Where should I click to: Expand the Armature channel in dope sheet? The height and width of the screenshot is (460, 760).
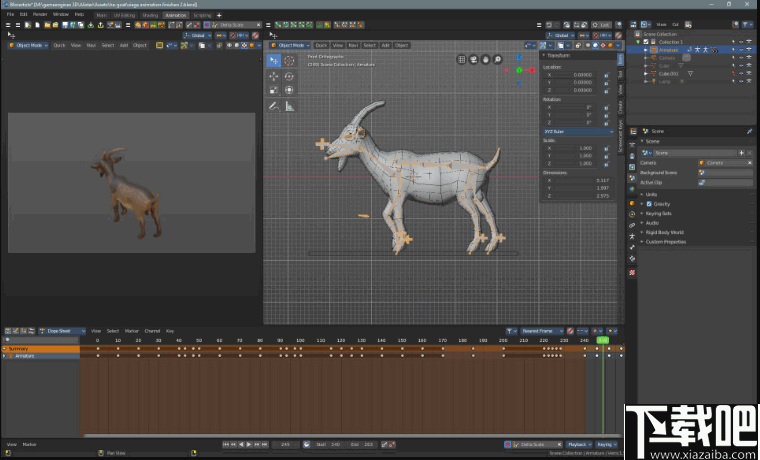[x=4, y=356]
